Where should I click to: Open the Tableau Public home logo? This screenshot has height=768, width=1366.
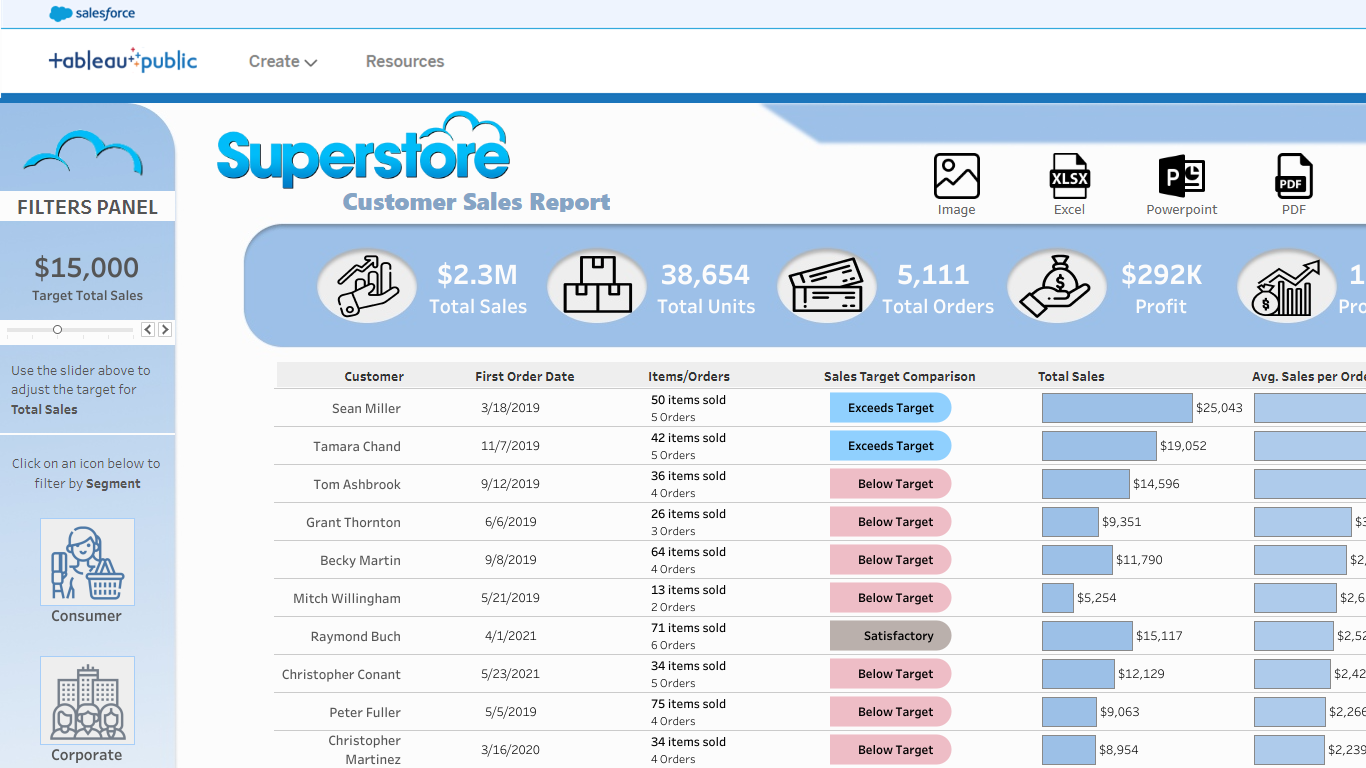[123, 61]
